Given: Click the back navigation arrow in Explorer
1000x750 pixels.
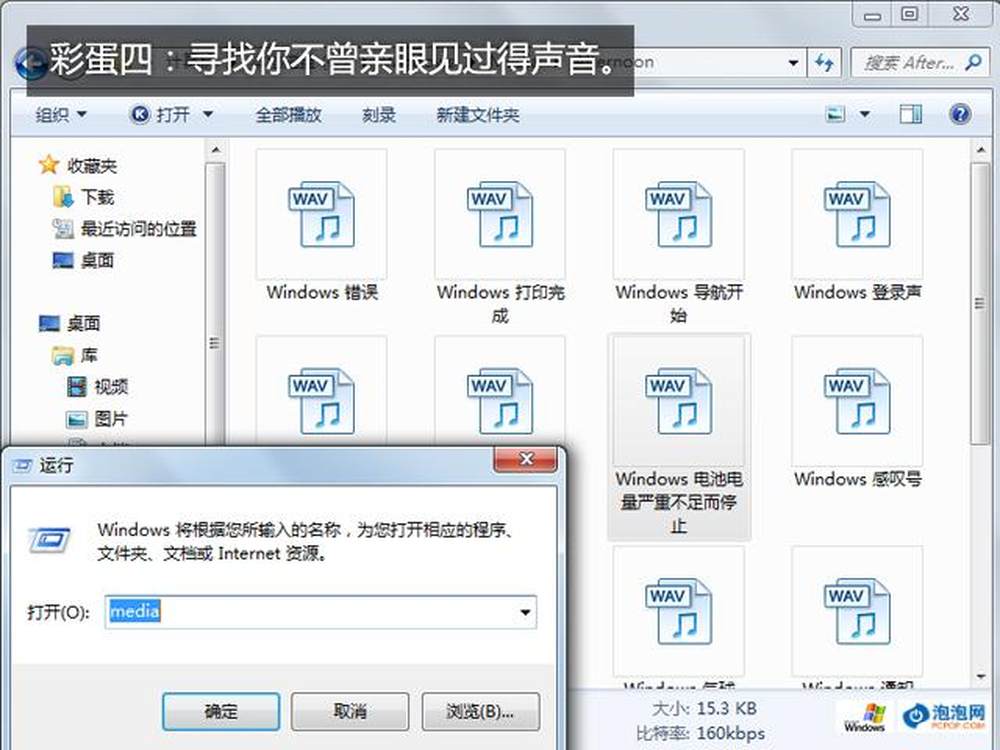Looking at the screenshot, I should pos(29,62).
